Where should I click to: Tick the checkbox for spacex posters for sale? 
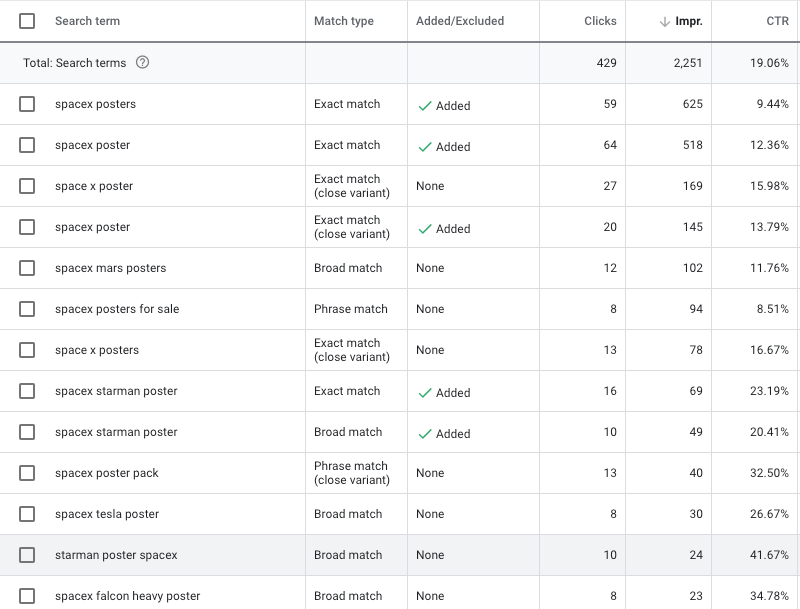click(27, 309)
